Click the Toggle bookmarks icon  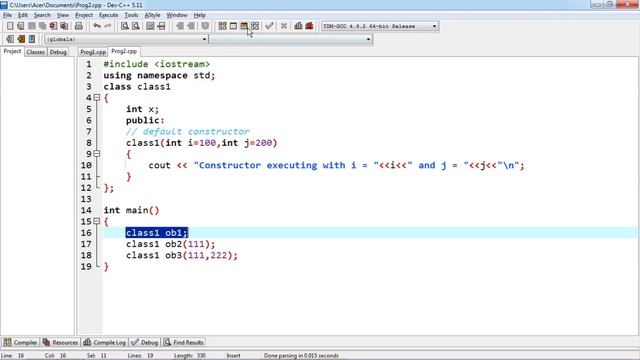point(21,39)
